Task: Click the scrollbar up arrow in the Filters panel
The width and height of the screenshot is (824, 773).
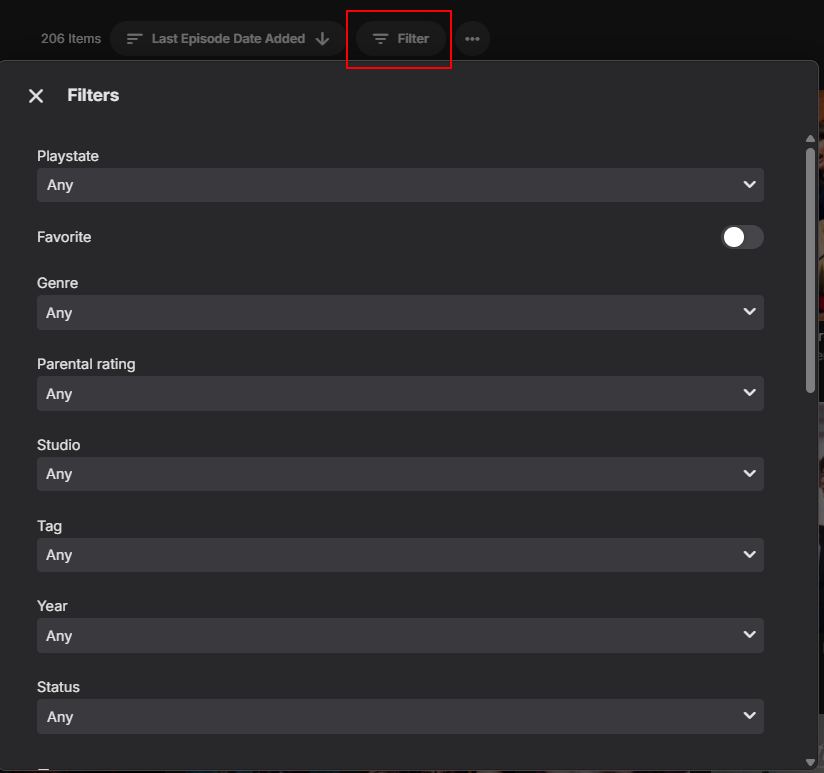Action: pos(810,139)
